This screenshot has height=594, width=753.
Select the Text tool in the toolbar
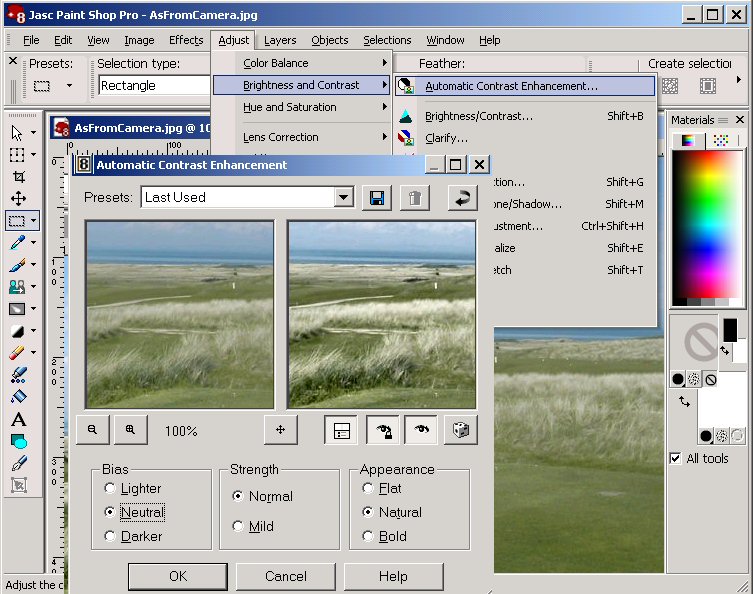coord(18,419)
